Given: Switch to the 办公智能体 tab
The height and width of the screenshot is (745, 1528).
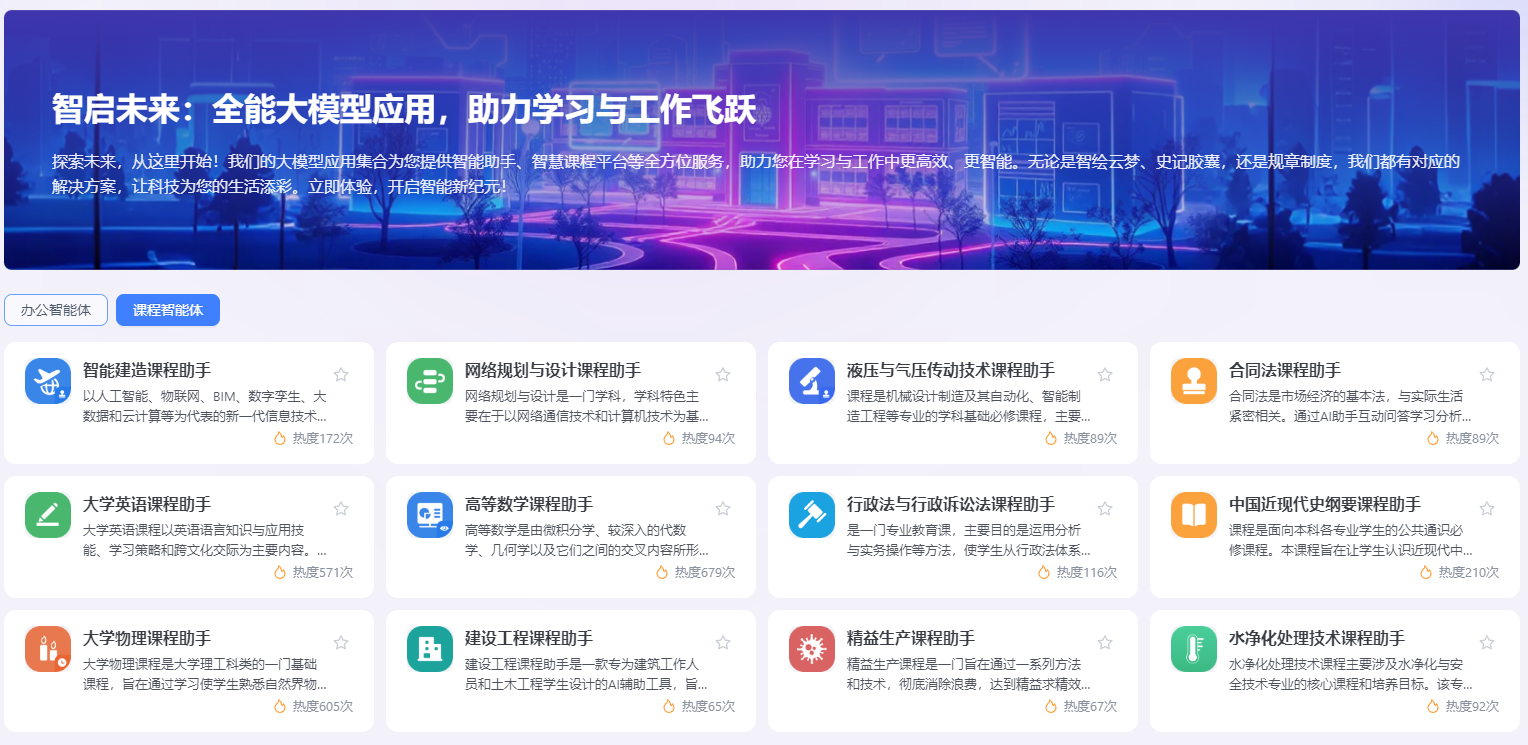Looking at the screenshot, I should [56, 310].
